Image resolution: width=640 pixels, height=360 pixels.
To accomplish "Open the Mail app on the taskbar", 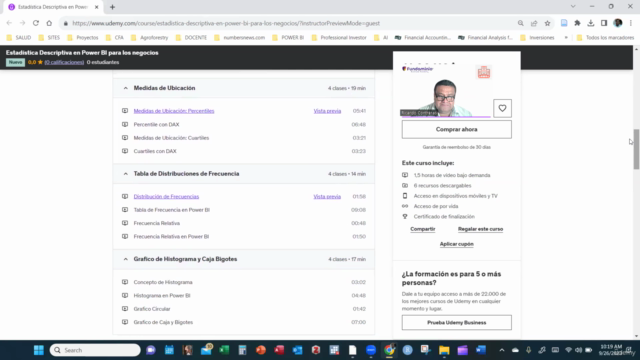I will [206, 350].
